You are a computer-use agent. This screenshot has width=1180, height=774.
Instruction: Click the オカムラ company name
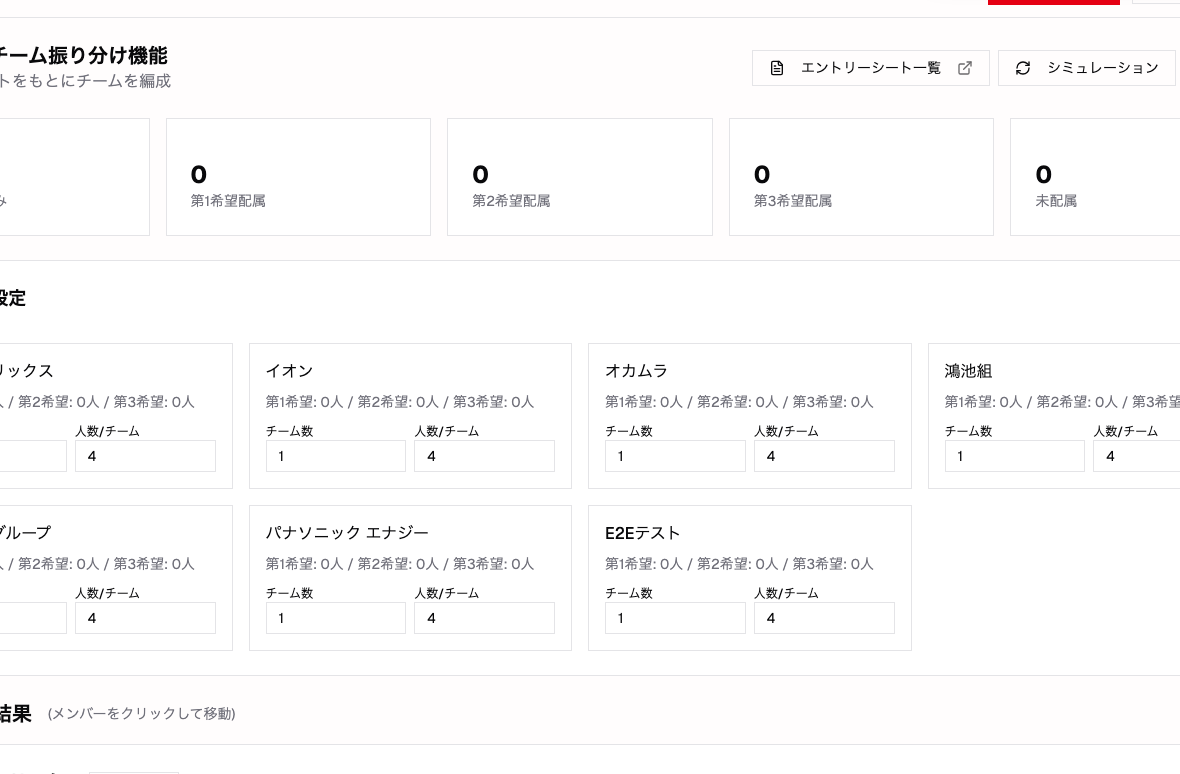637,371
